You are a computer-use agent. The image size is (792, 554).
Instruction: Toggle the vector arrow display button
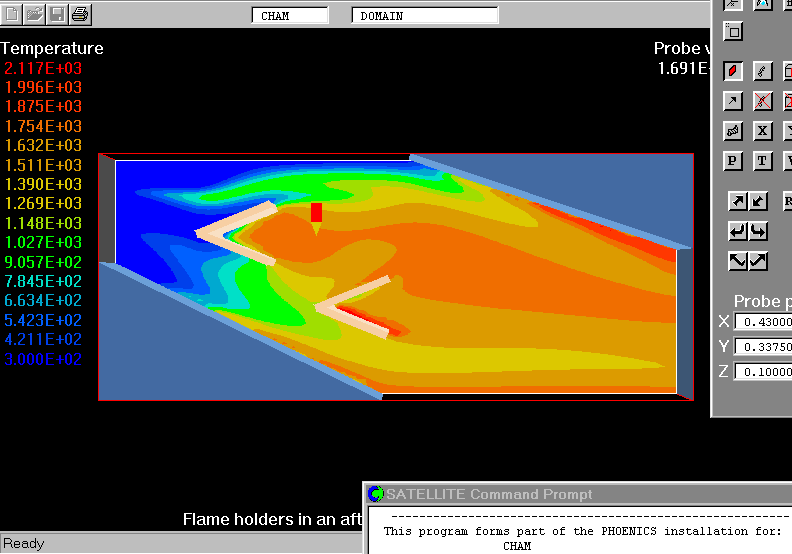pyautogui.click(x=733, y=101)
